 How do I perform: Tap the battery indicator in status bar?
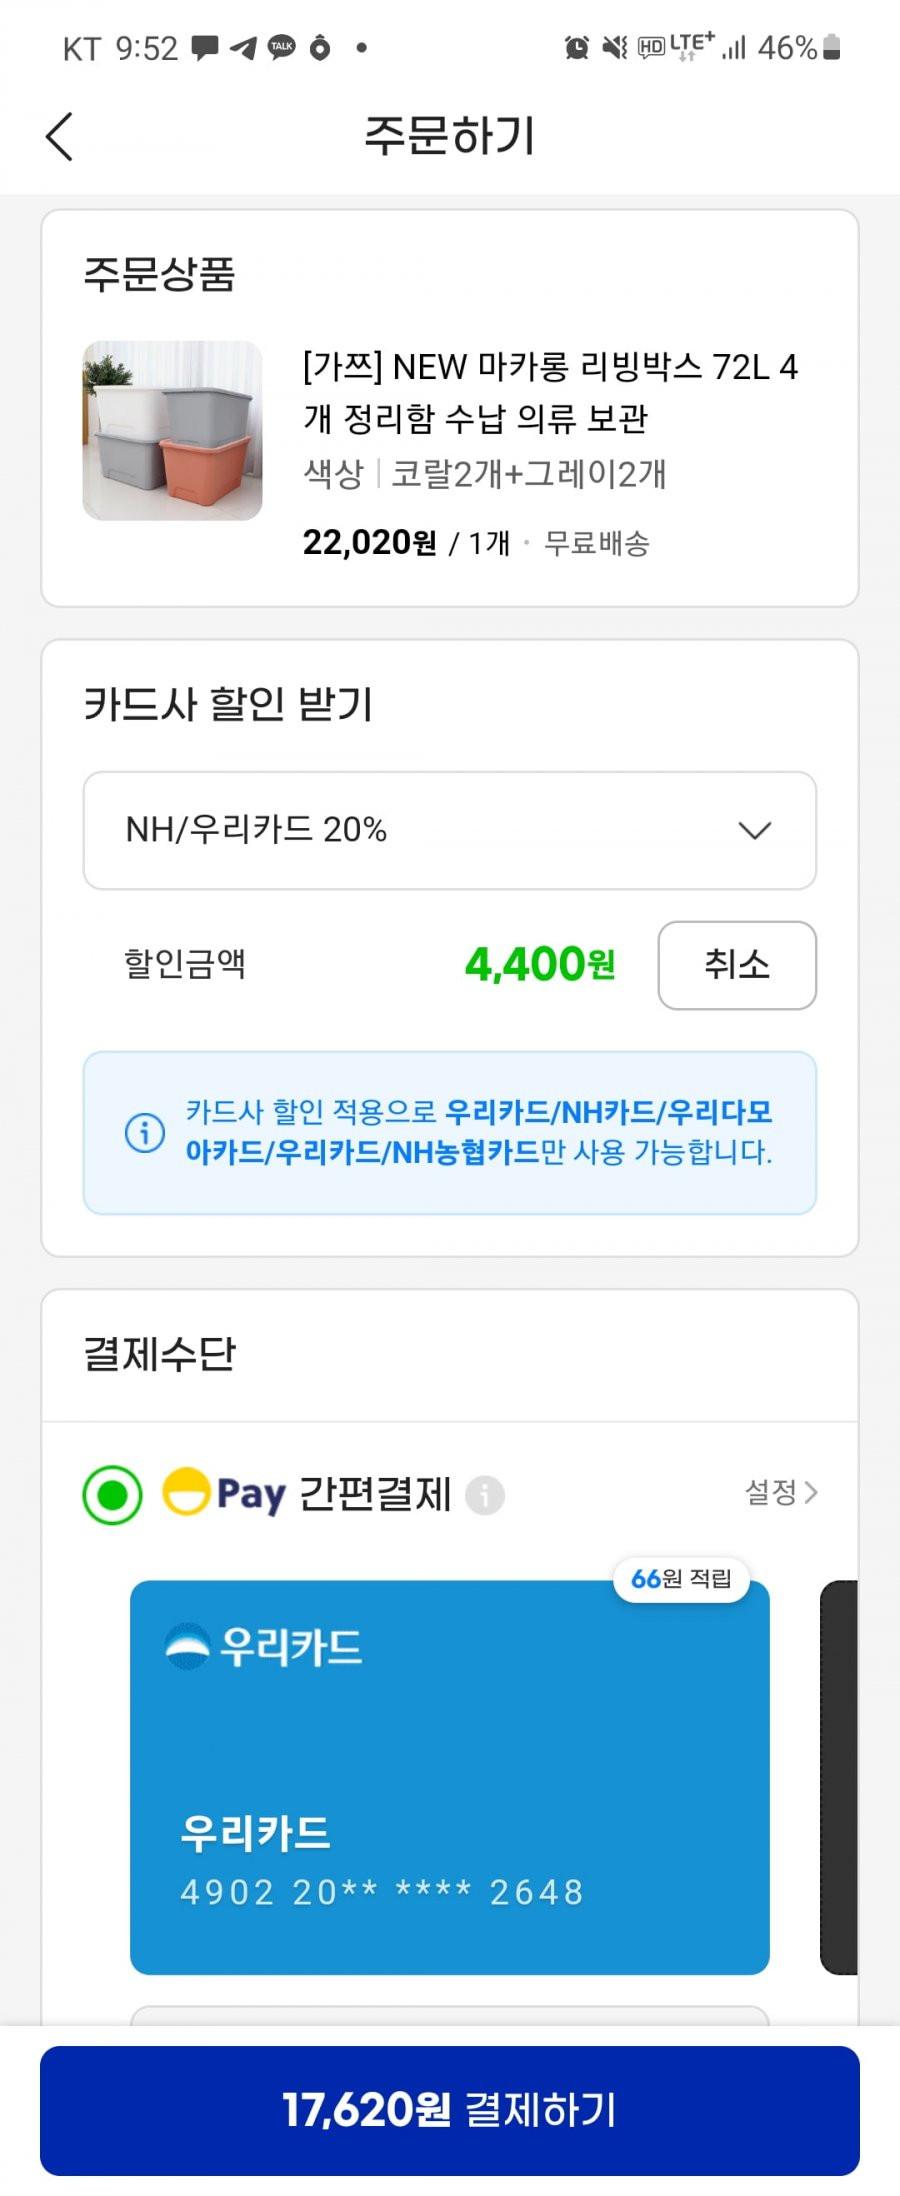(x=832, y=47)
